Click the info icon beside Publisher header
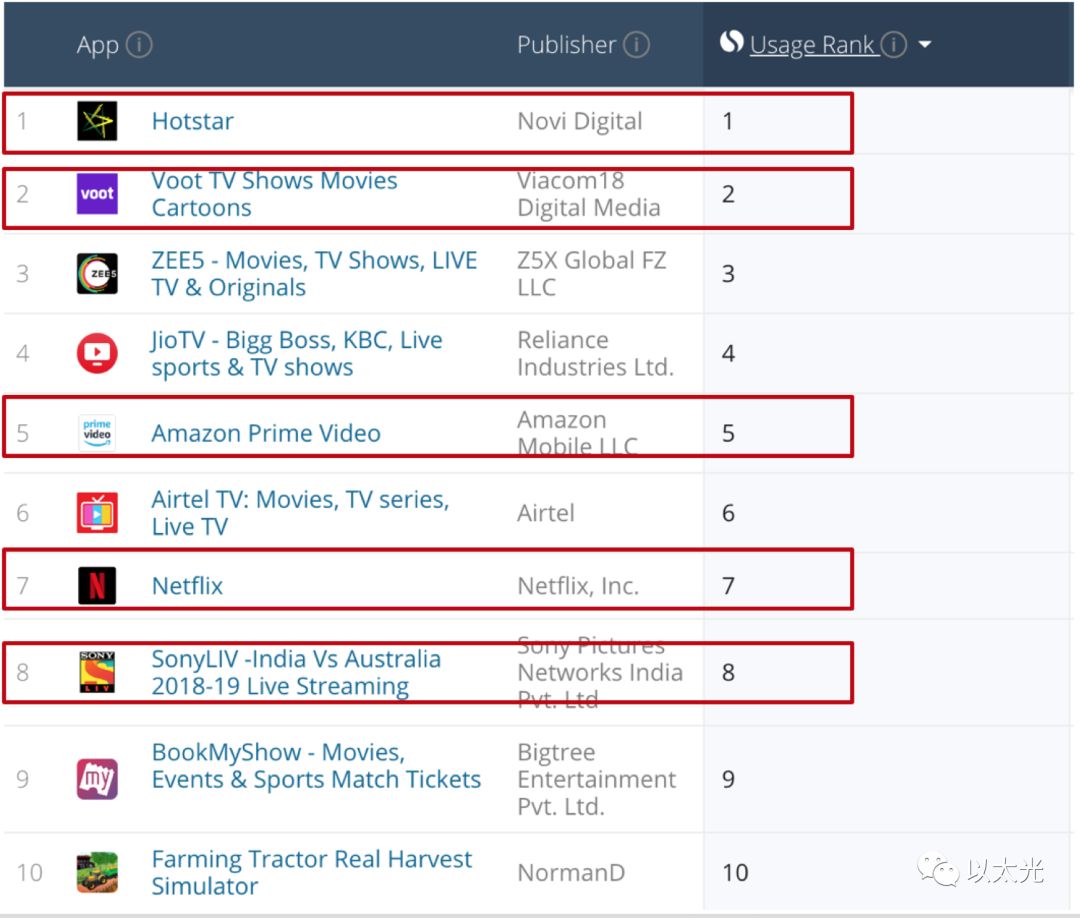The height and width of the screenshot is (918, 1080). [x=636, y=45]
